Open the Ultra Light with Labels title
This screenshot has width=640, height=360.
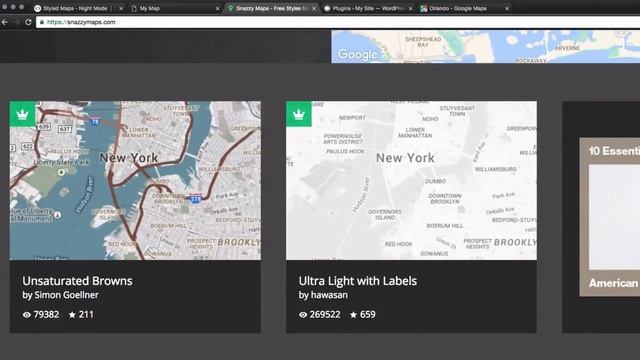click(358, 281)
